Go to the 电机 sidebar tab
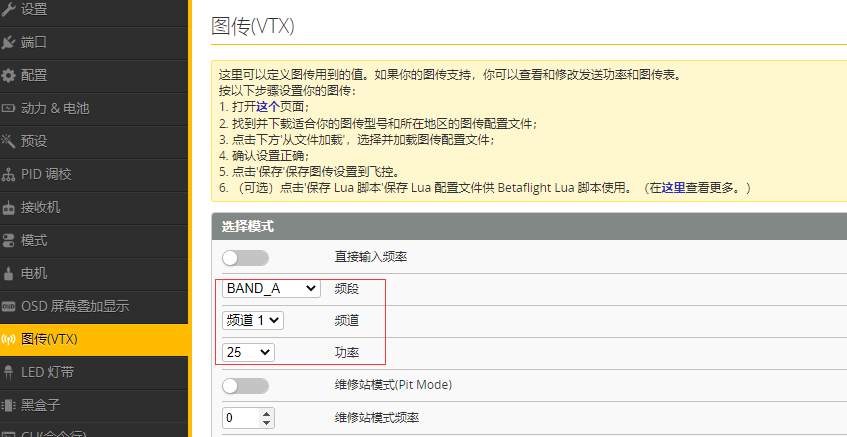Image resolution: width=847 pixels, height=437 pixels. click(34, 273)
